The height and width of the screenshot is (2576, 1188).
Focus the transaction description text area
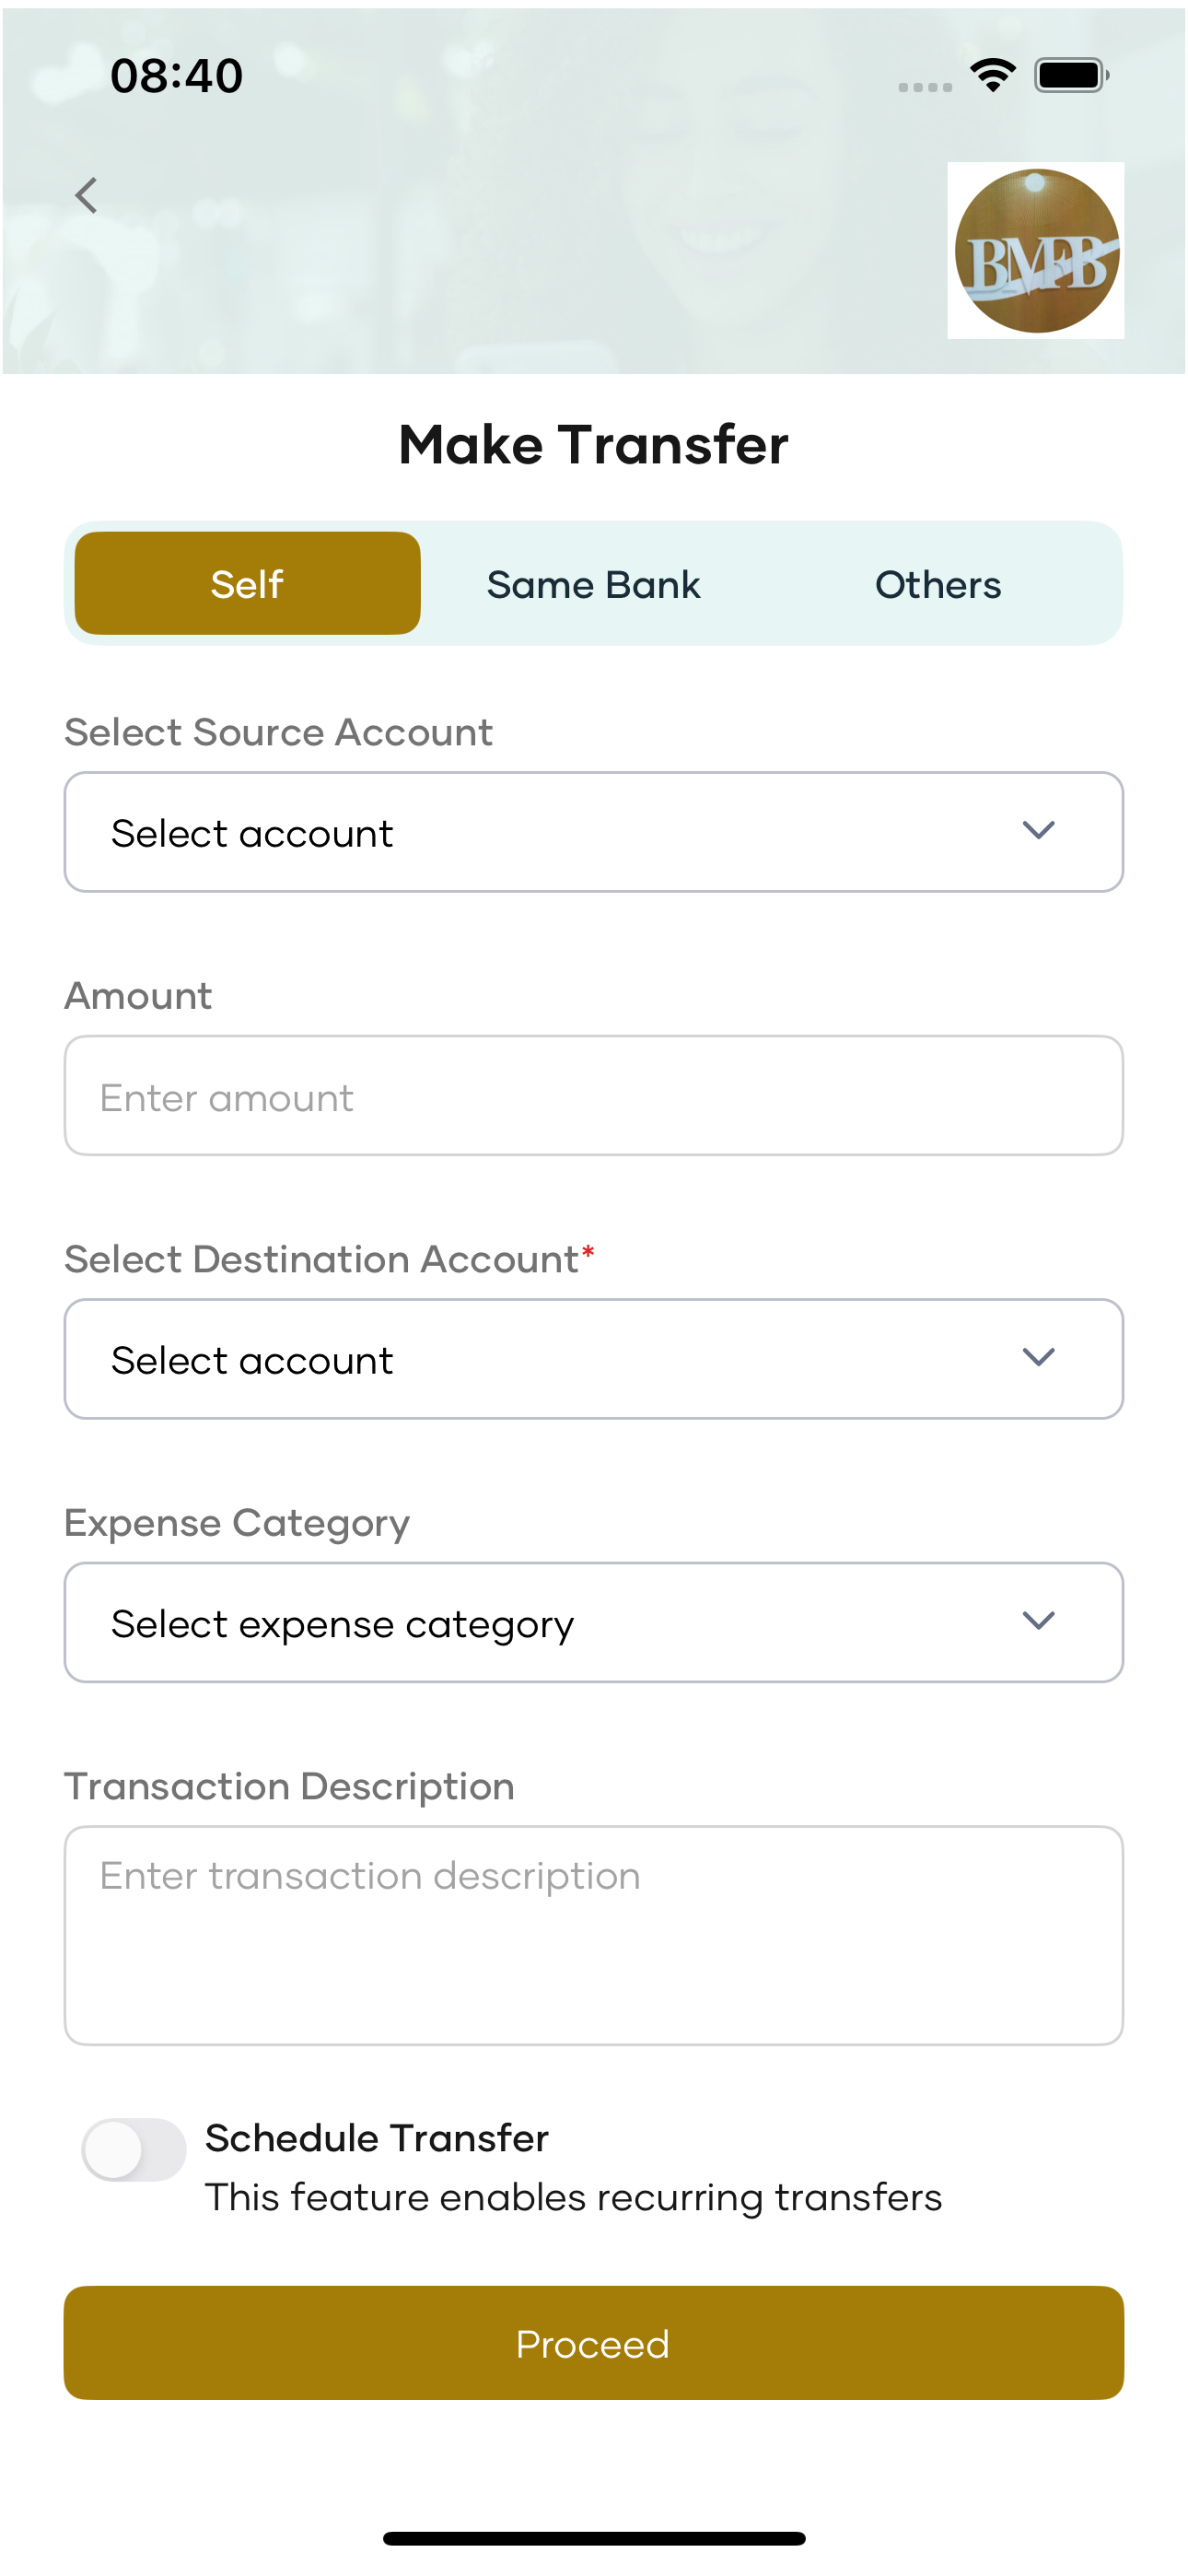(x=594, y=1935)
